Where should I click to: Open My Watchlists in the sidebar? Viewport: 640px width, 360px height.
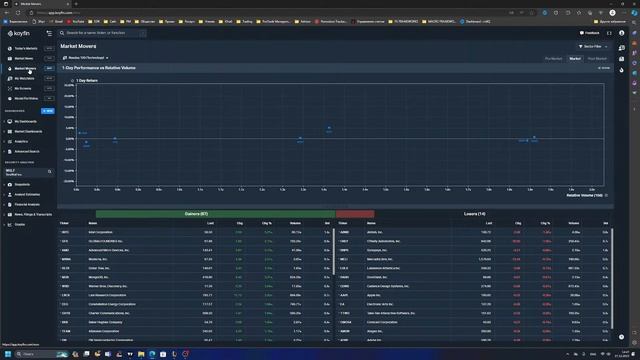click(24, 78)
